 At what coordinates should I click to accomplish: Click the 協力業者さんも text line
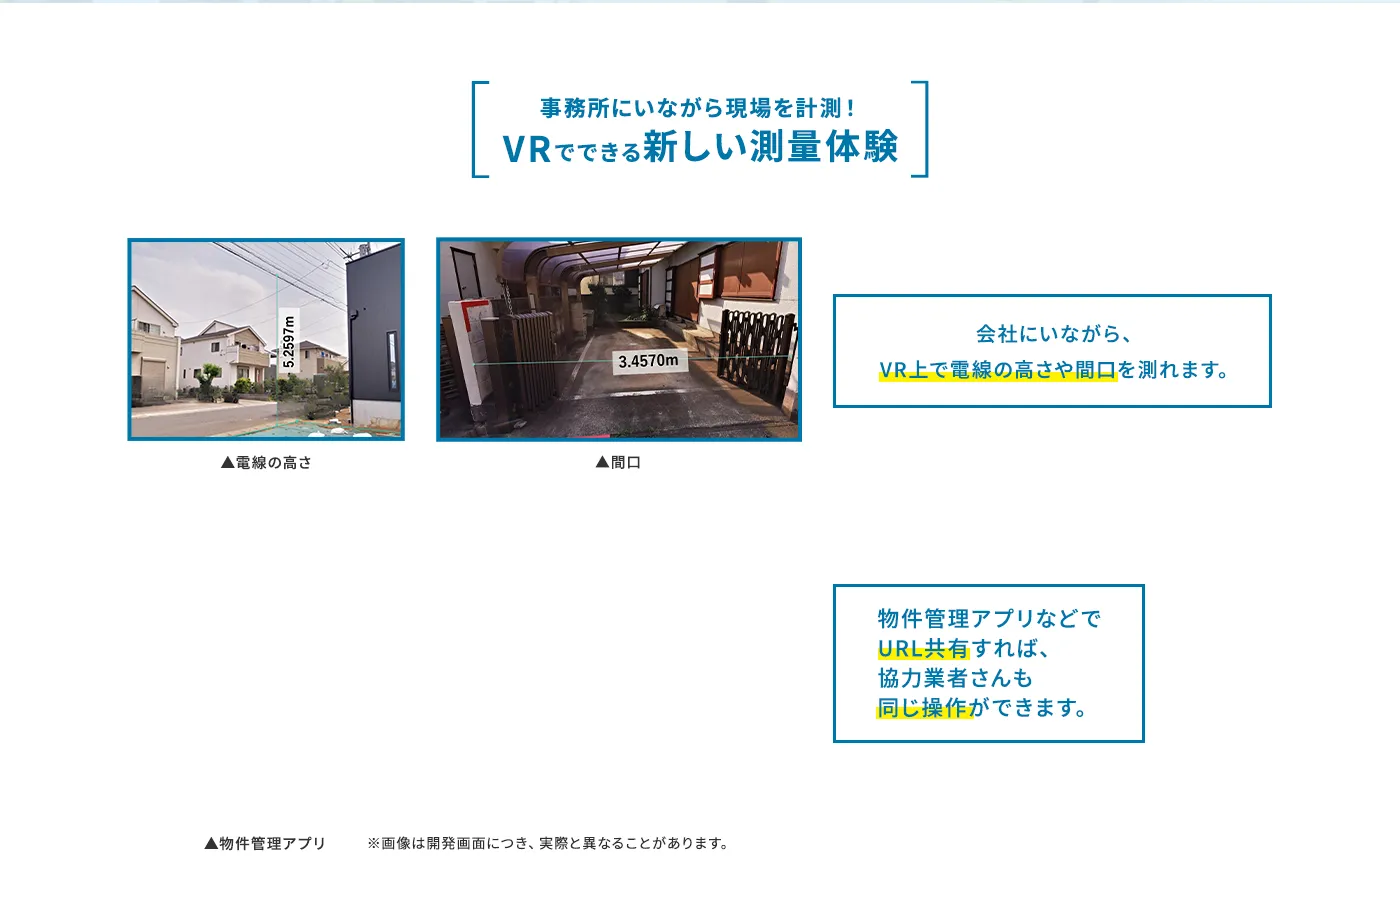tap(955, 678)
